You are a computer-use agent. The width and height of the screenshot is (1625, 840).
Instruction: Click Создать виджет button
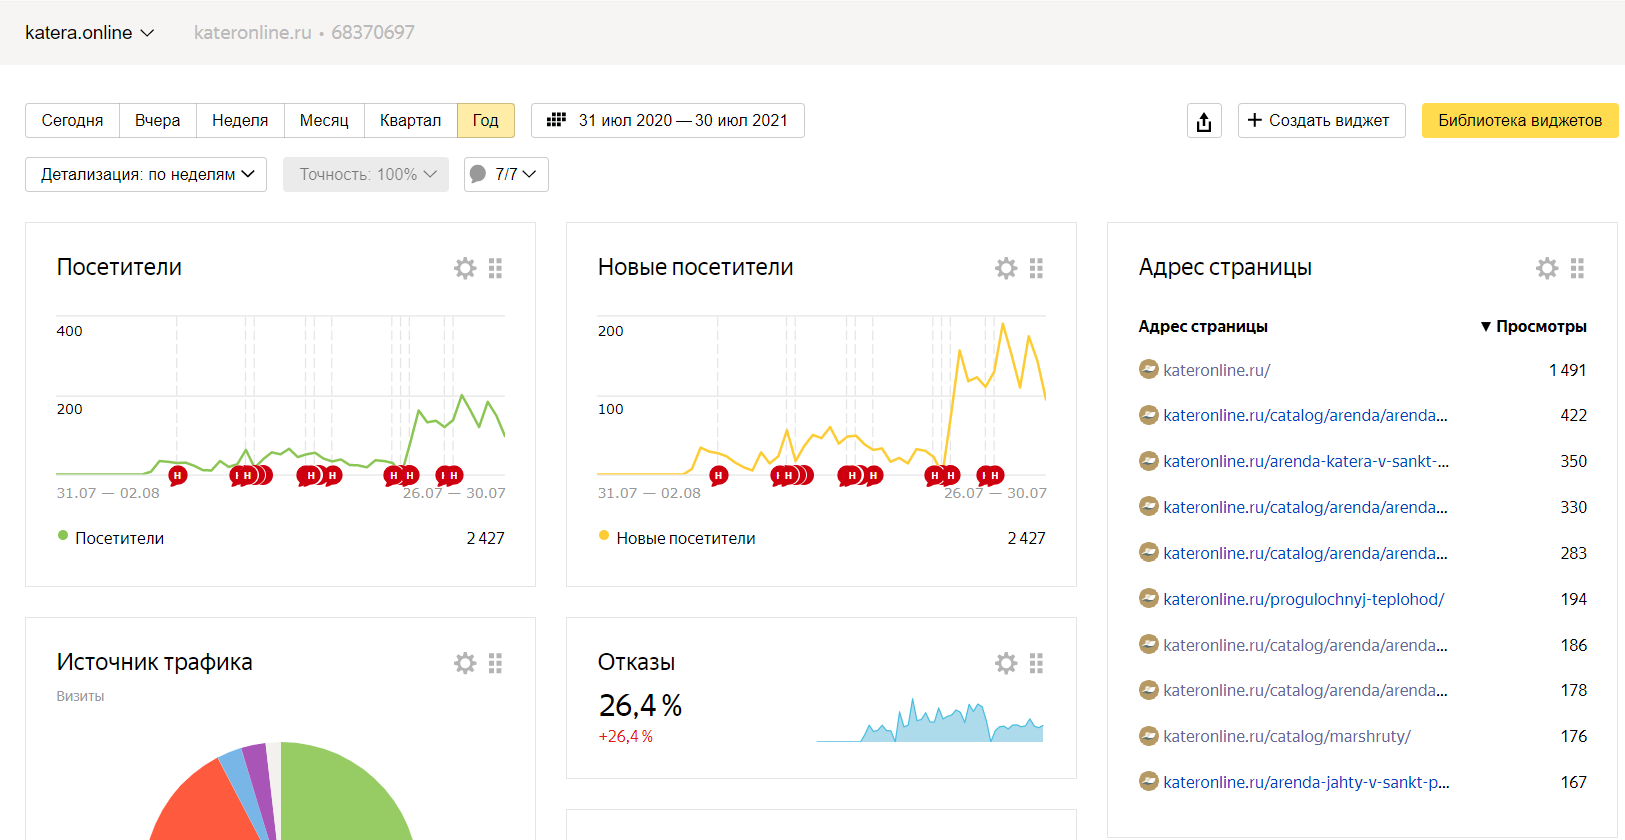(x=1321, y=120)
